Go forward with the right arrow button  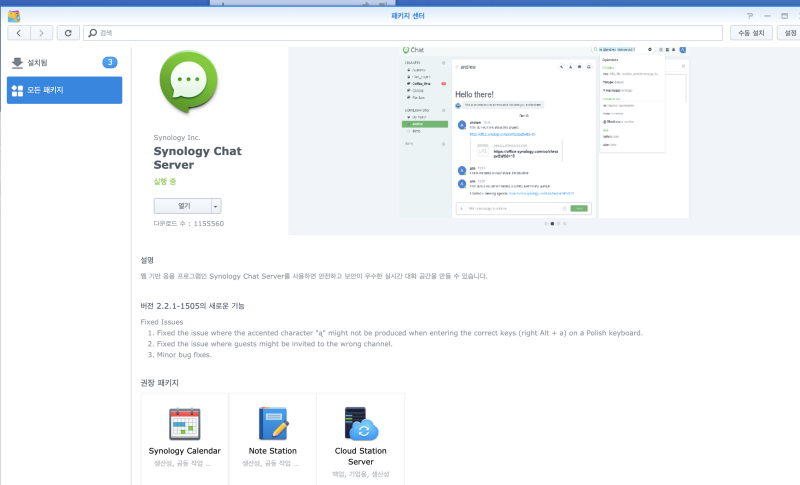click(x=41, y=33)
